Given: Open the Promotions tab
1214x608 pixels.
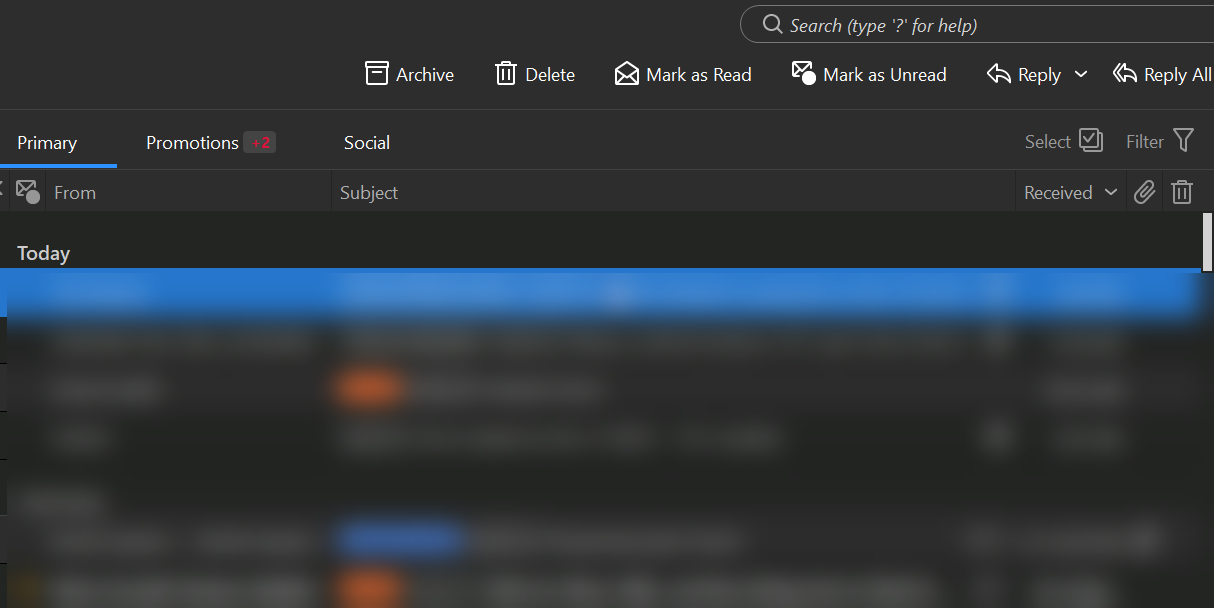Looking at the screenshot, I should click(x=193, y=143).
